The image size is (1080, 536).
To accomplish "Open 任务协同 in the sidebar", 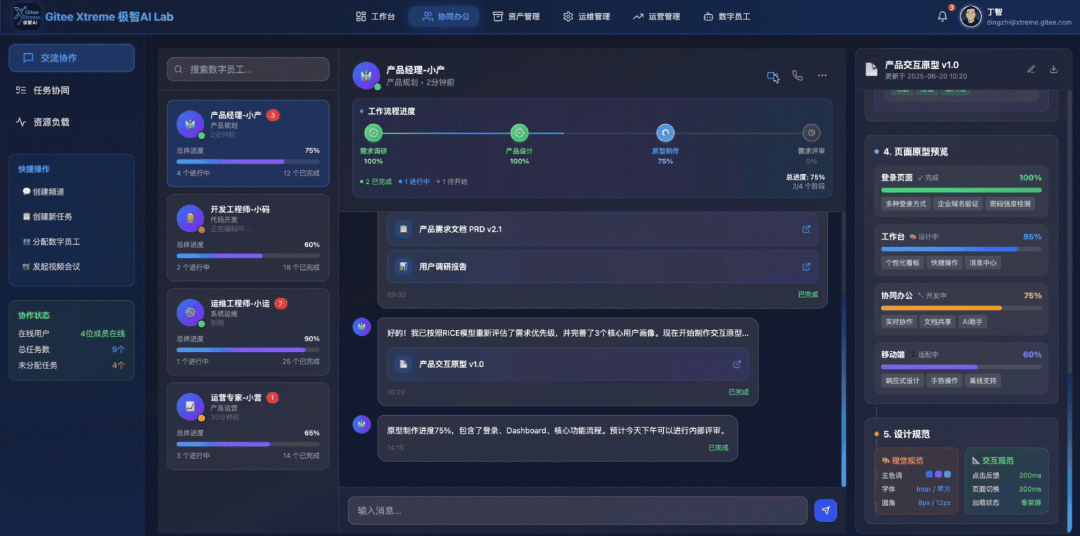I will pos(72,90).
